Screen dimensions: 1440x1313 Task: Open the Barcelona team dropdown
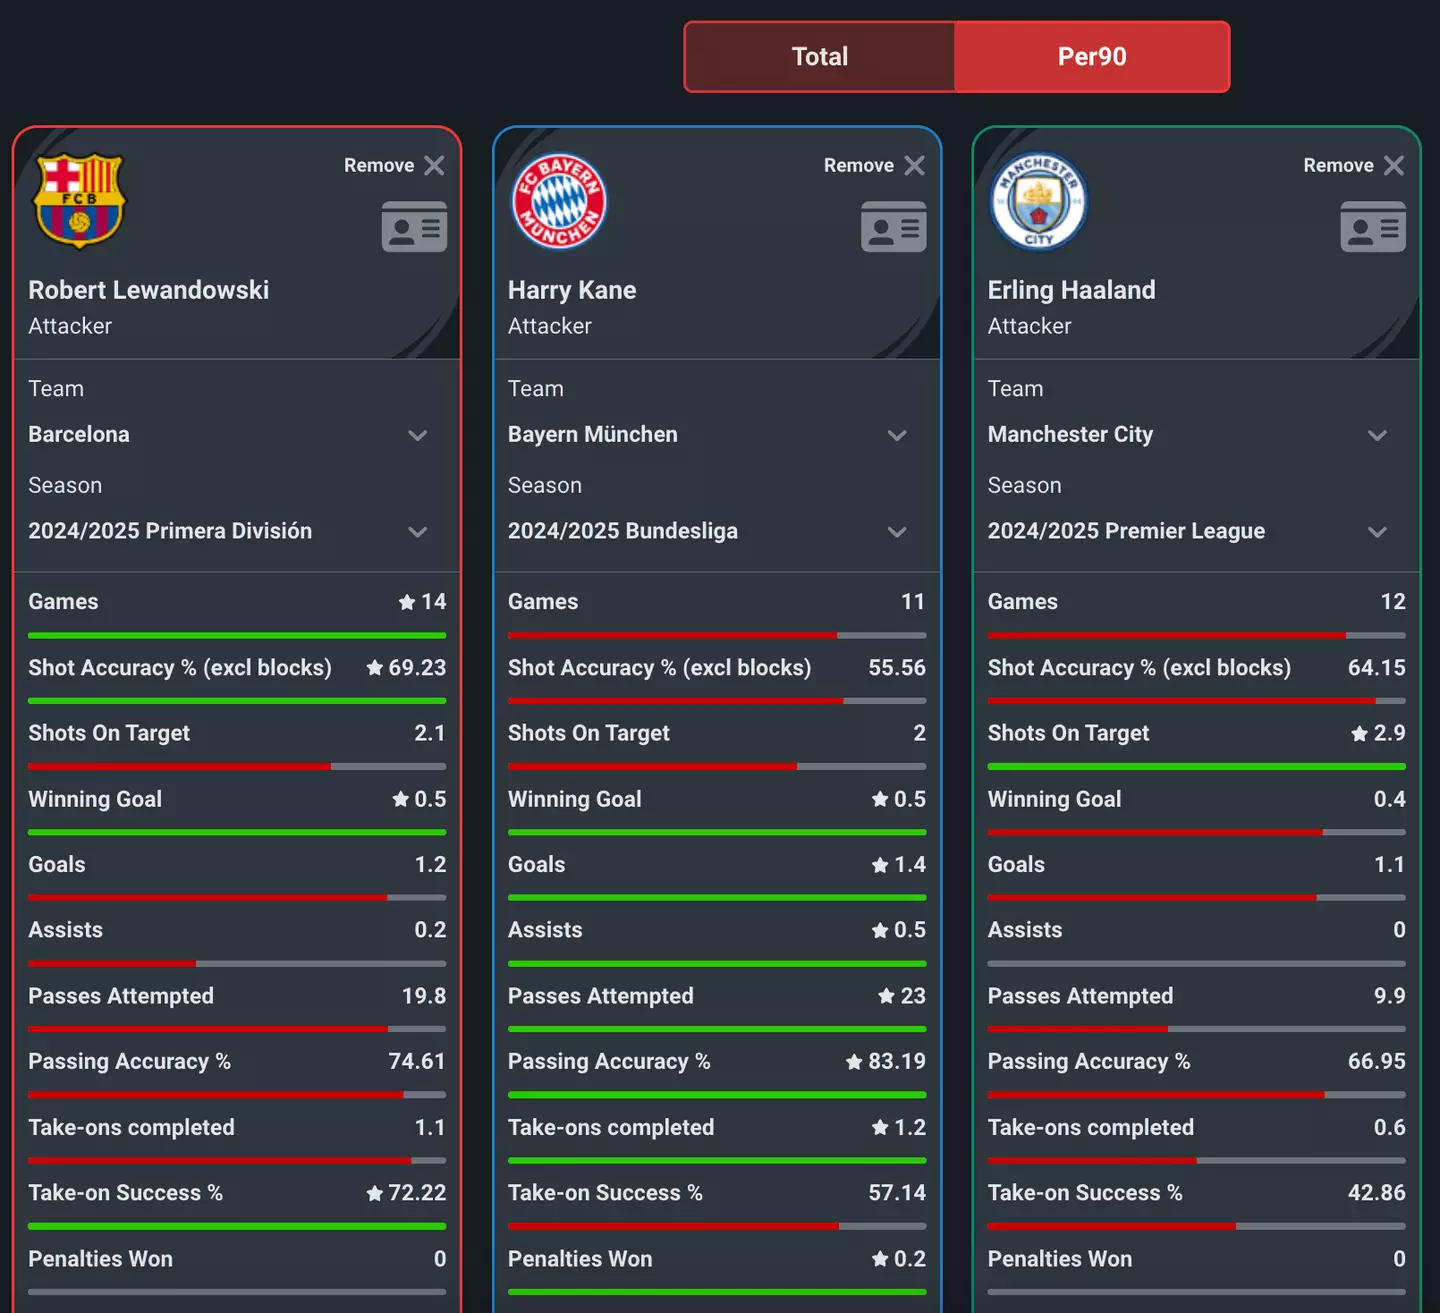pyautogui.click(x=418, y=435)
